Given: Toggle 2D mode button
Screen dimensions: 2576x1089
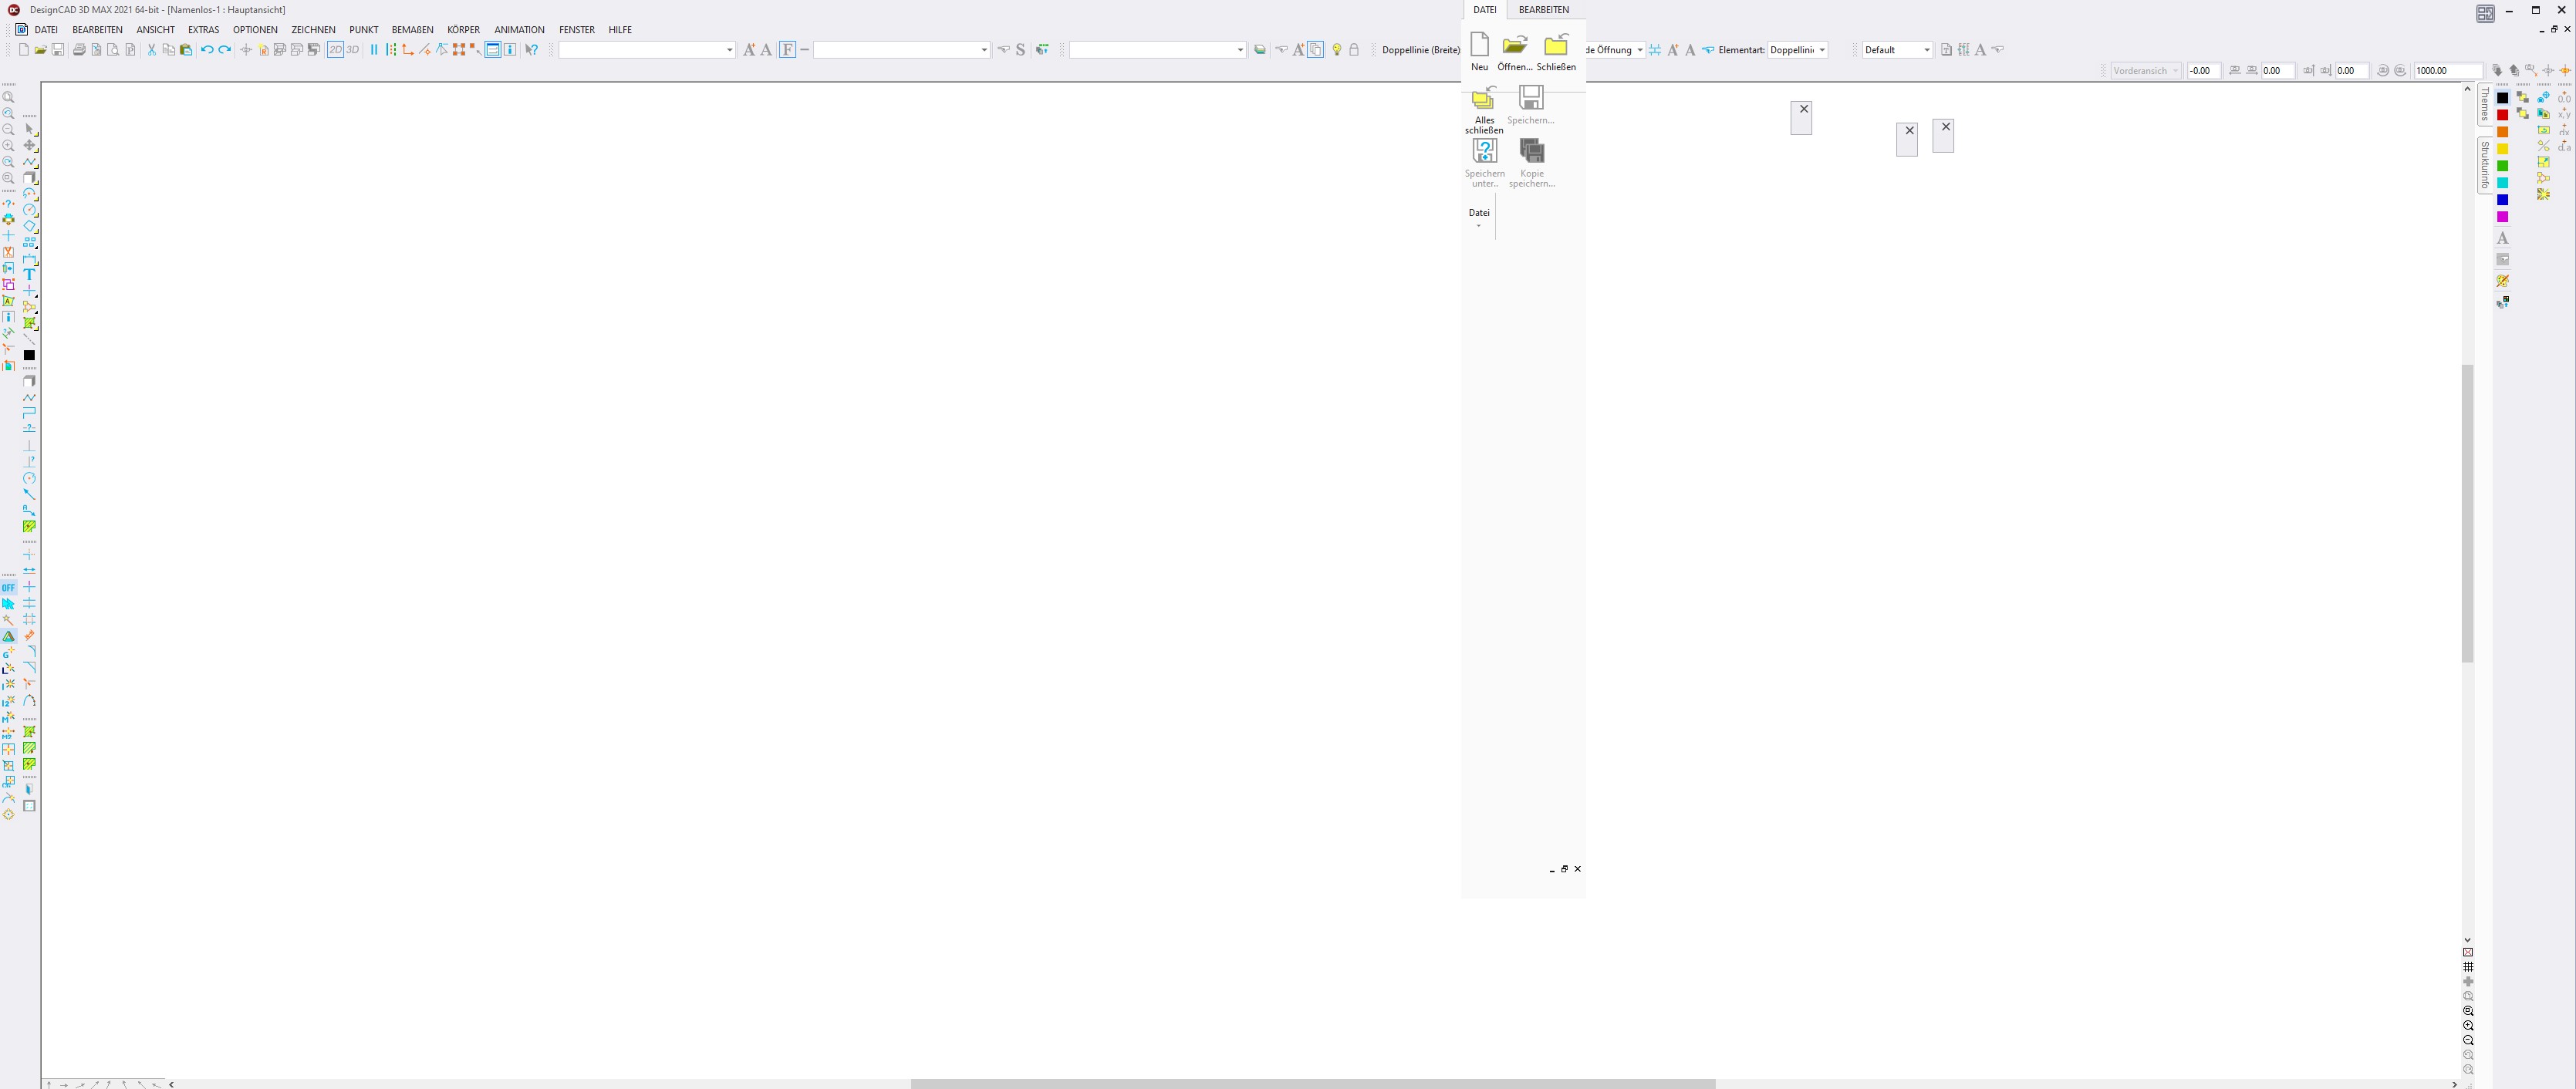Looking at the screenshot, I should pos(335,50).
